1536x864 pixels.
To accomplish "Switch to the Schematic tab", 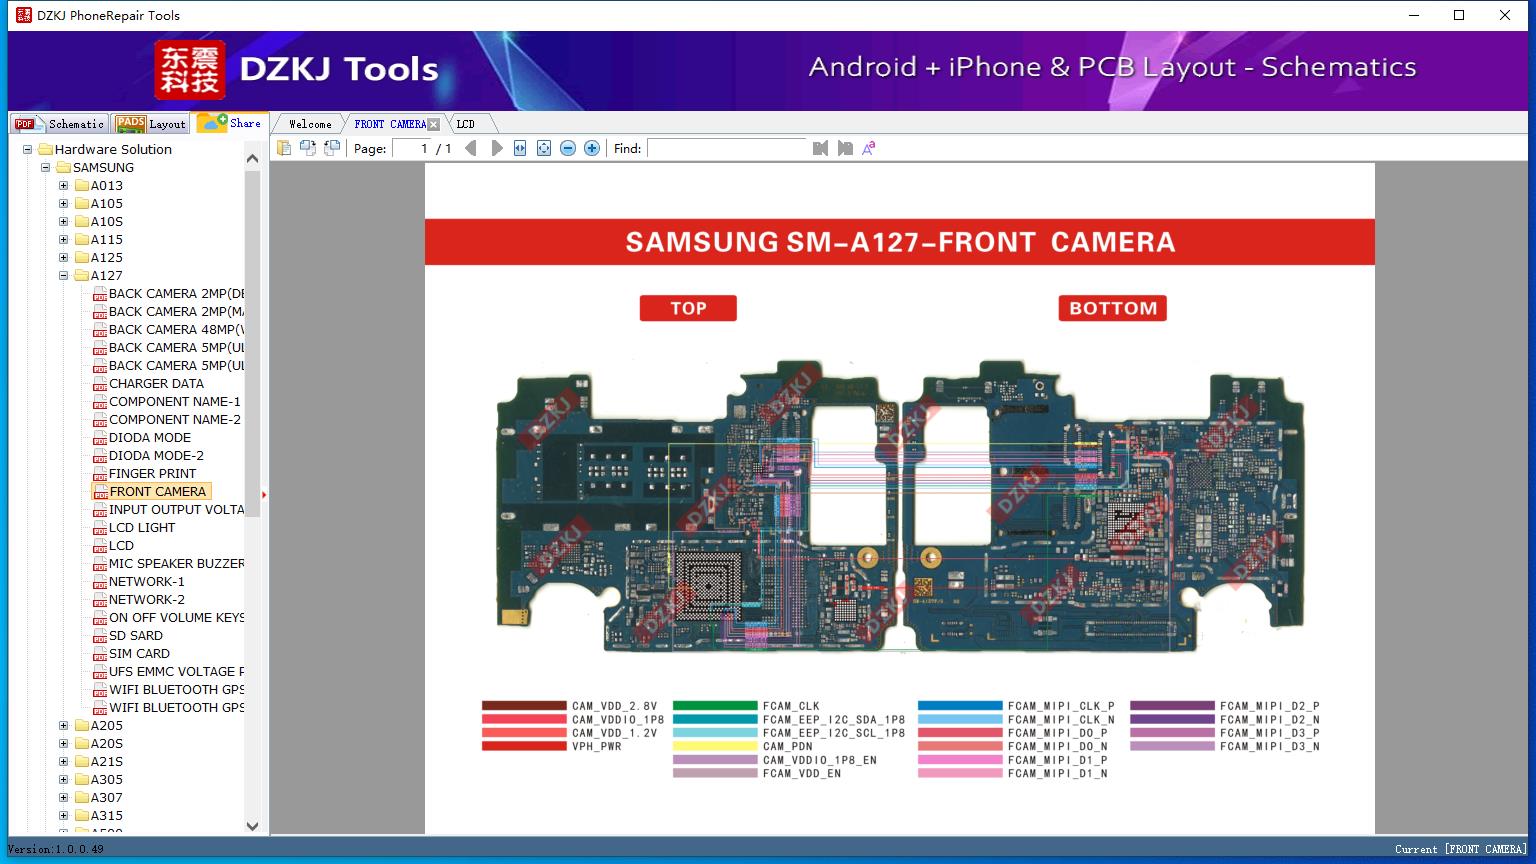I will pyautogui.click(x=59, y=124).
